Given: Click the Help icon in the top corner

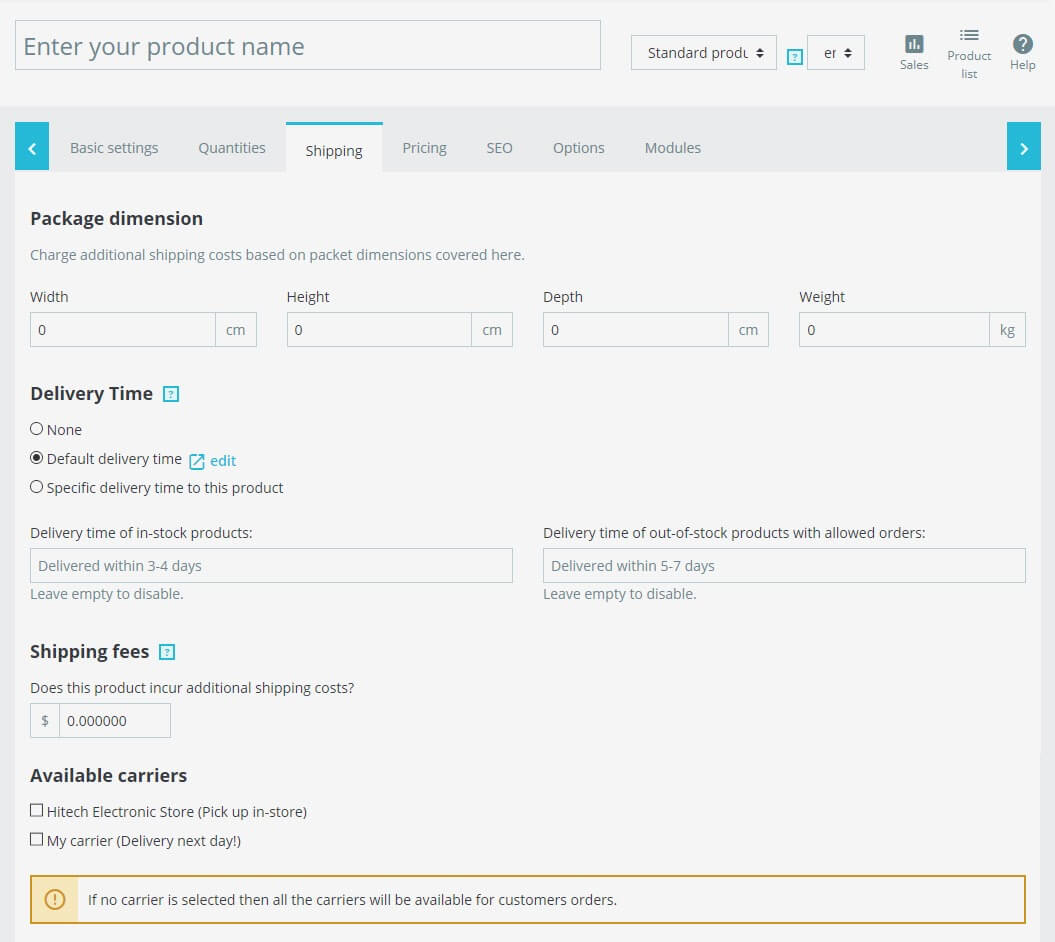Looking at the screenshot, I should [1022, 45].
